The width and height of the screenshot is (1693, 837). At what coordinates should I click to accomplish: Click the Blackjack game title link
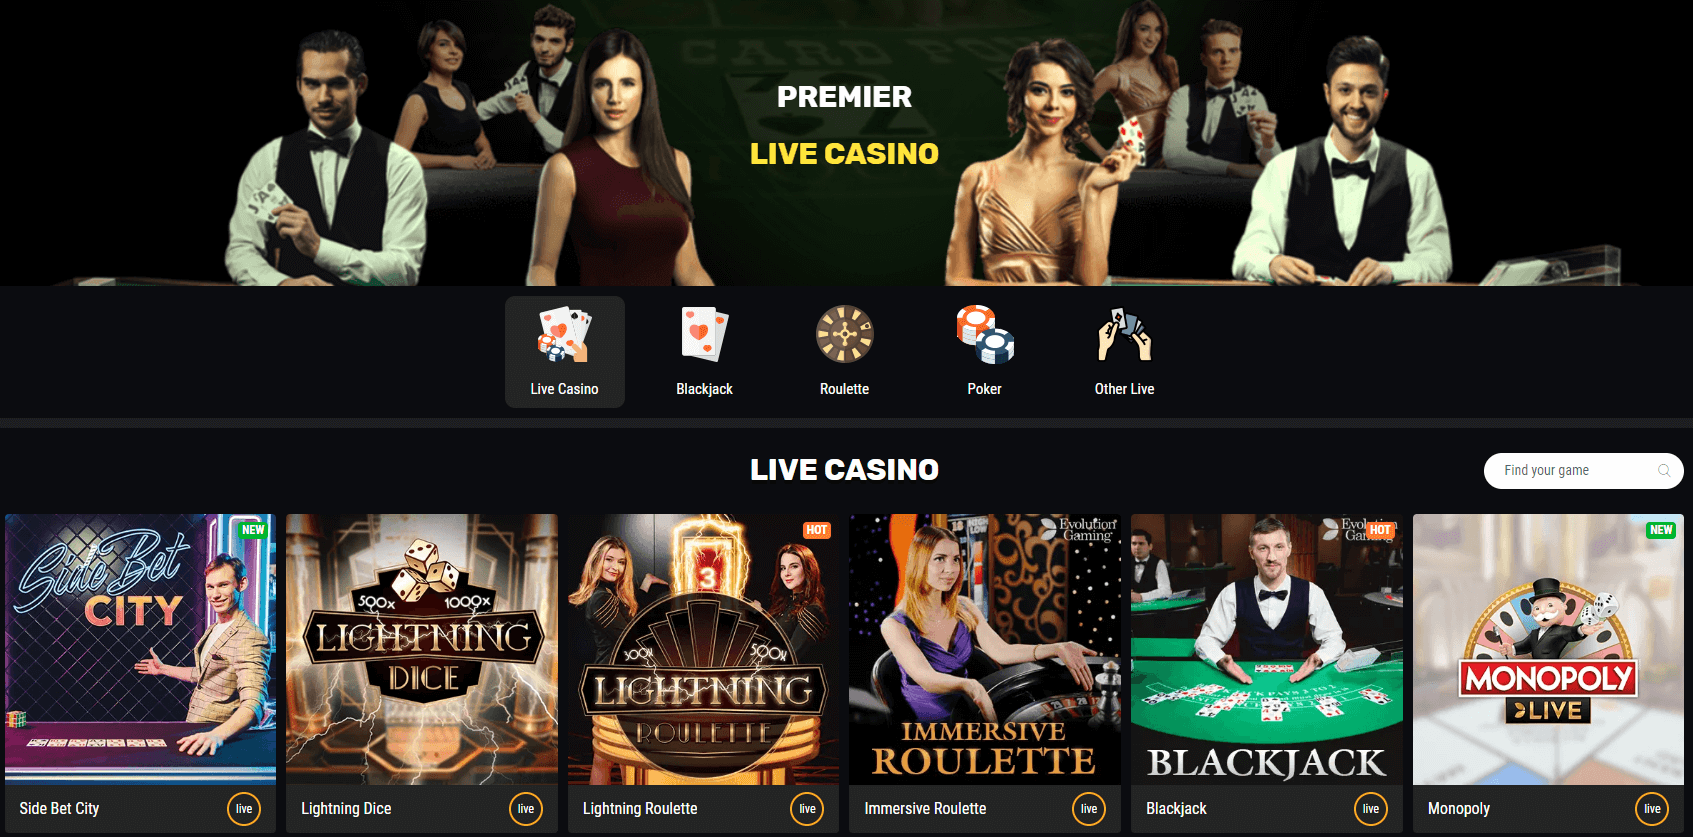(x=1176, y=808)
